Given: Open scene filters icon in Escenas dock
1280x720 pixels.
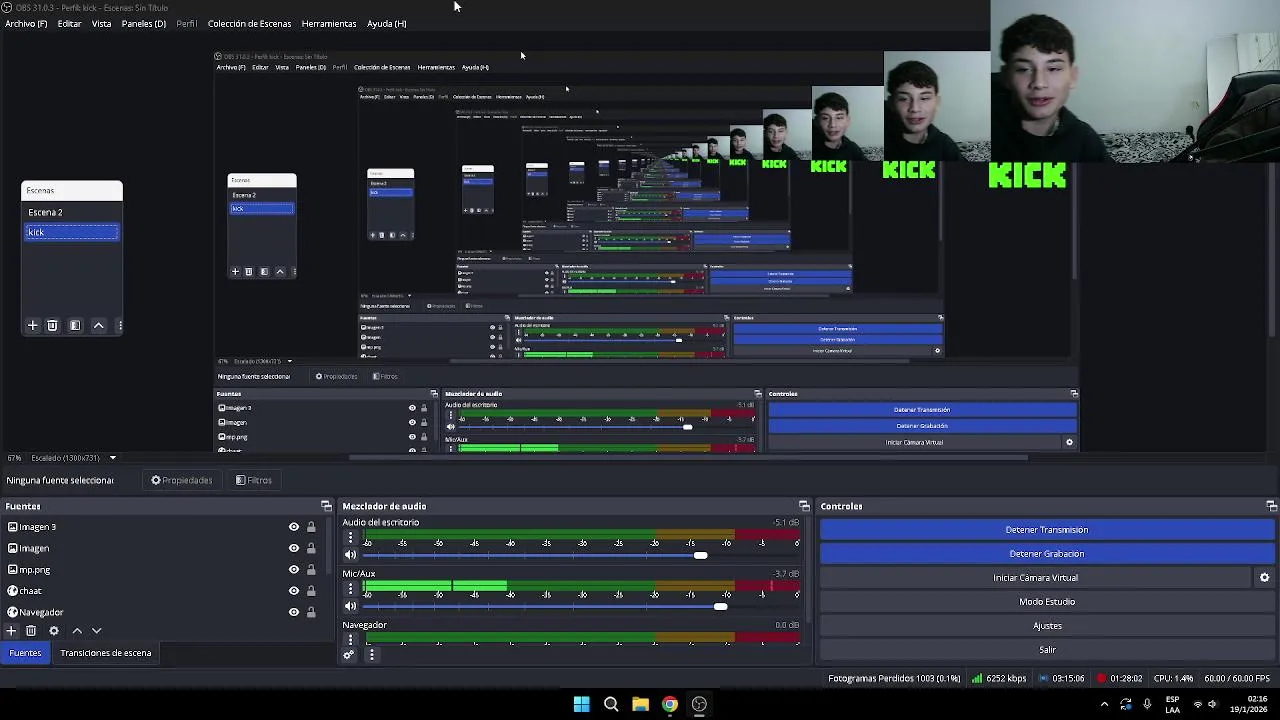Looking at the screenshot, I should (75, 326).
